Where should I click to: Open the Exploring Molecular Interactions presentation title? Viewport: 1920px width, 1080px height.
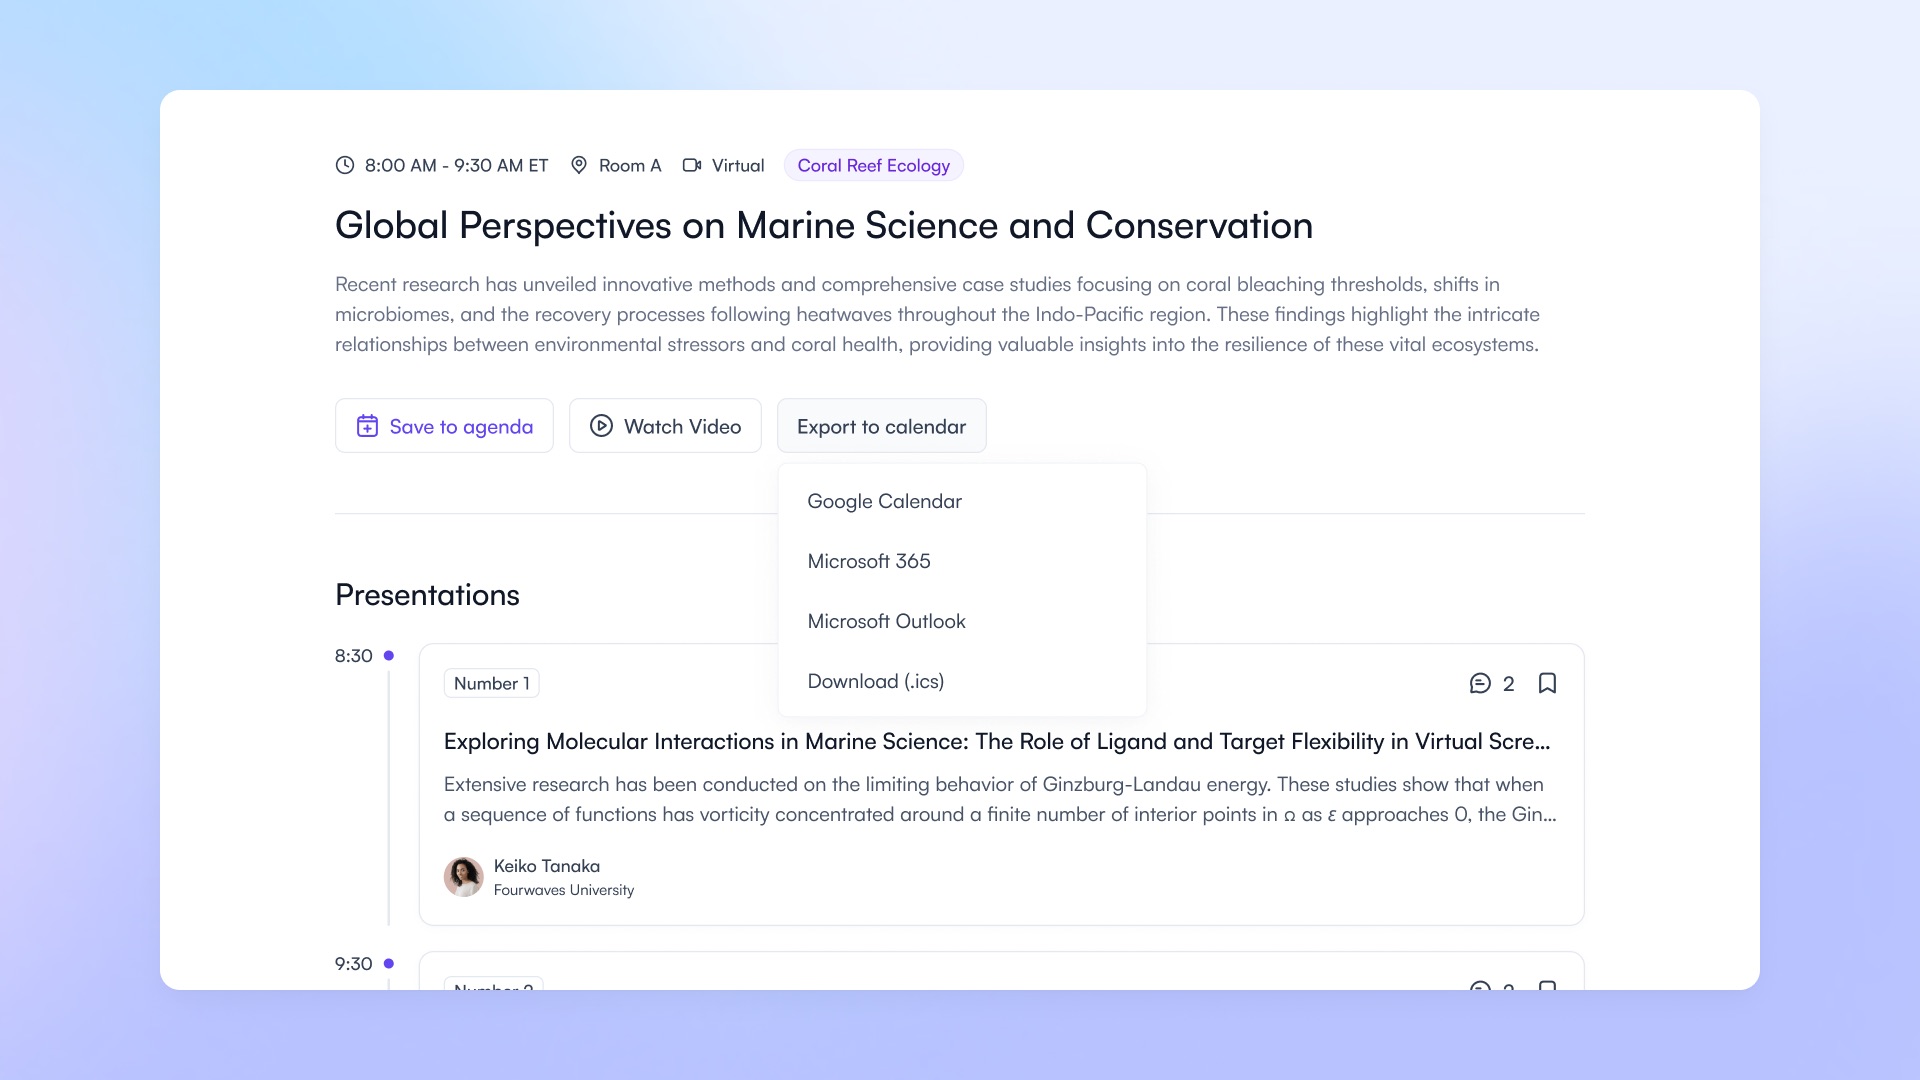pos(996,741)
